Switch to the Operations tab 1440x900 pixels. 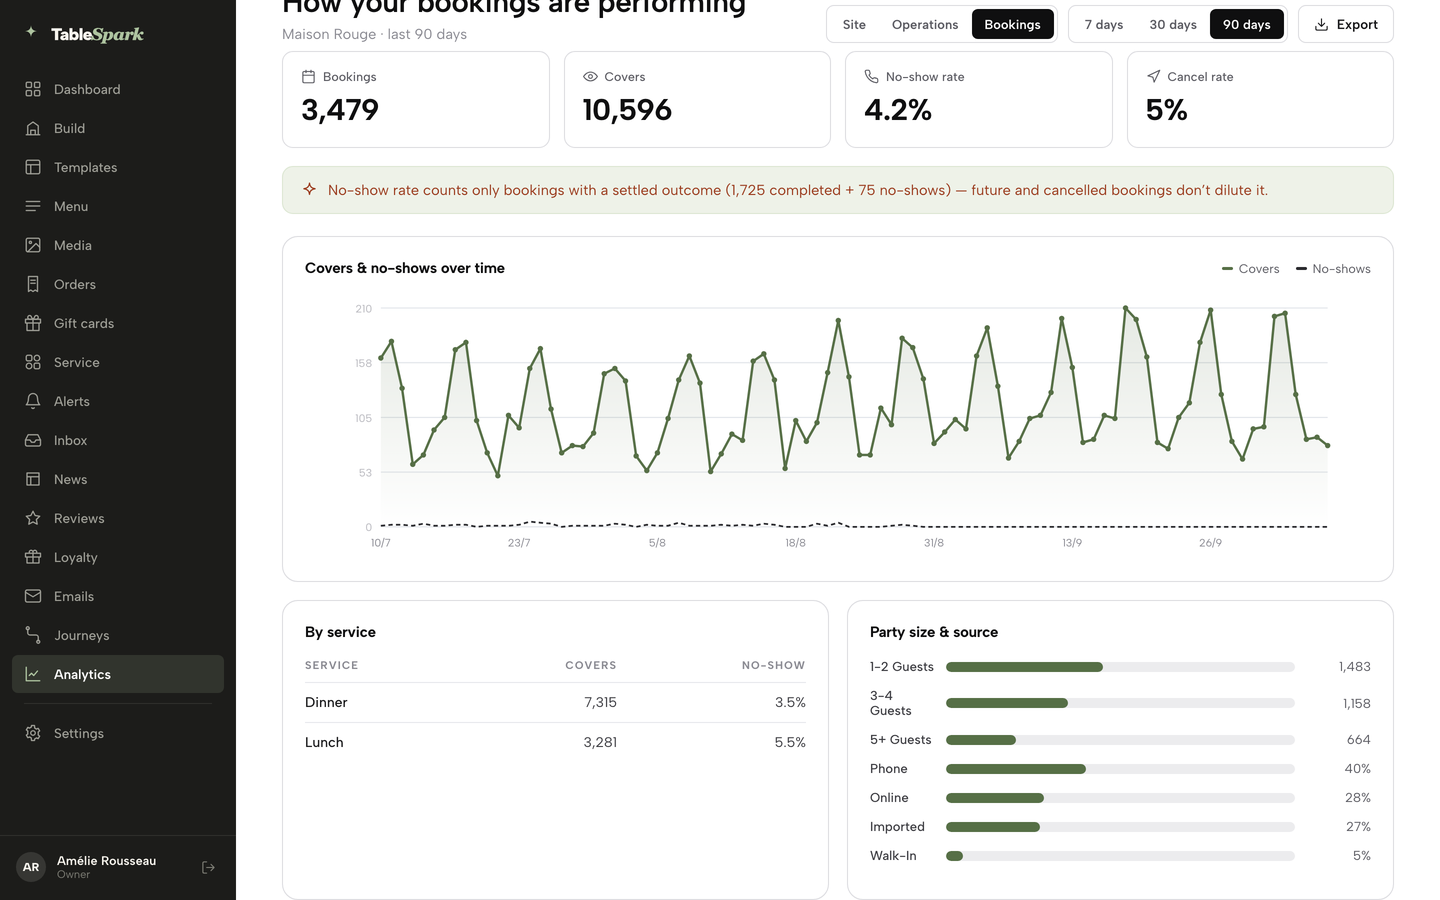pyautogui.click(x=925, y=24)
